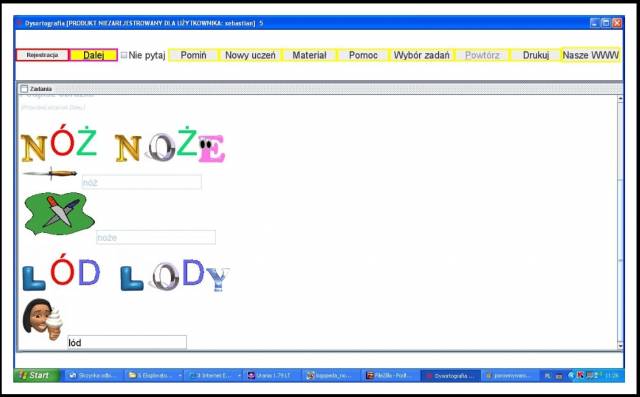The image size is (640, 397).
Task: Click the Rejestracja button
Action: coord(42,55)
